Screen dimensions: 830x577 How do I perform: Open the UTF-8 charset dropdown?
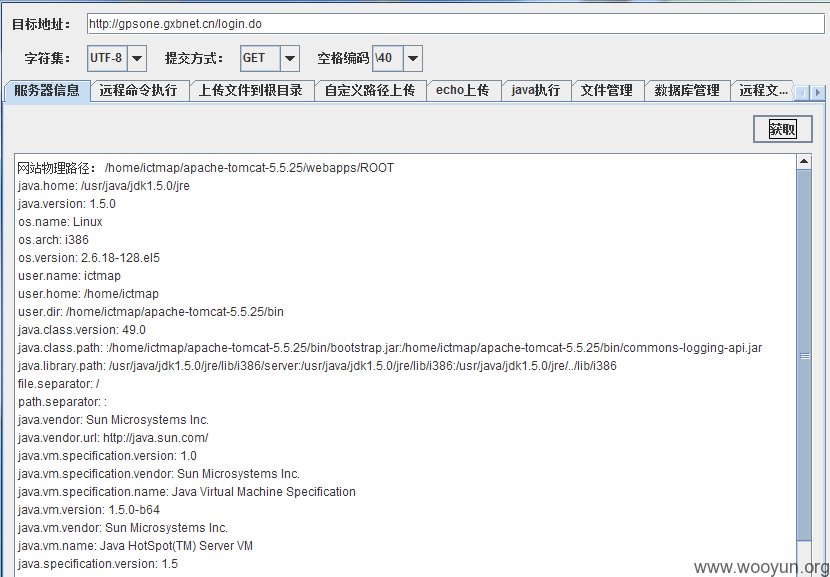[x=137, y=58]
